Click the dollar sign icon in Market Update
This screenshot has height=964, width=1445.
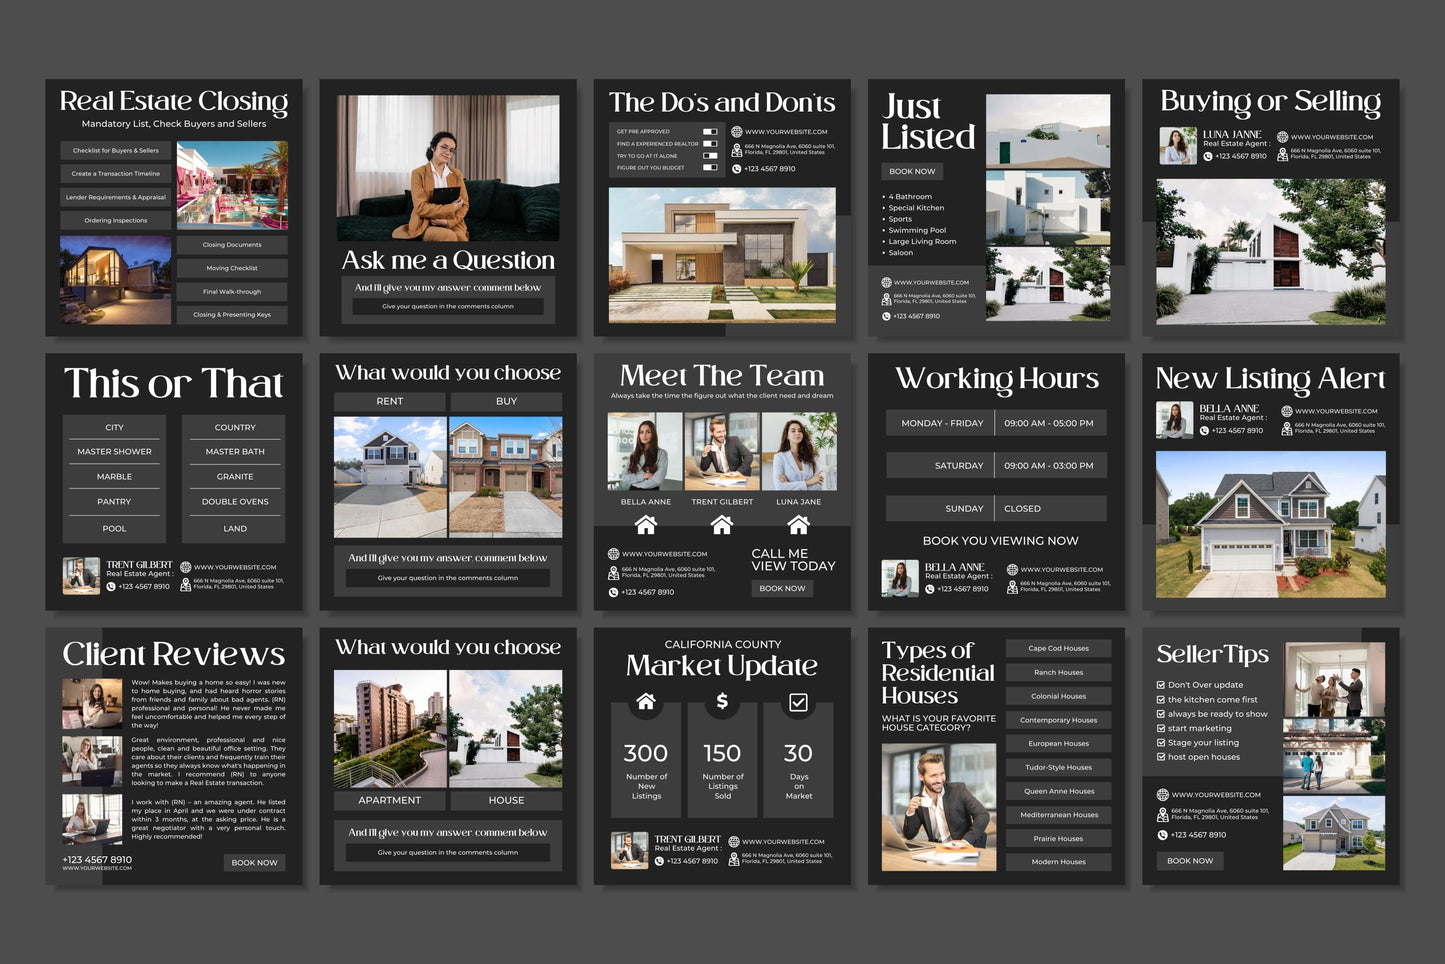point(722,702)
